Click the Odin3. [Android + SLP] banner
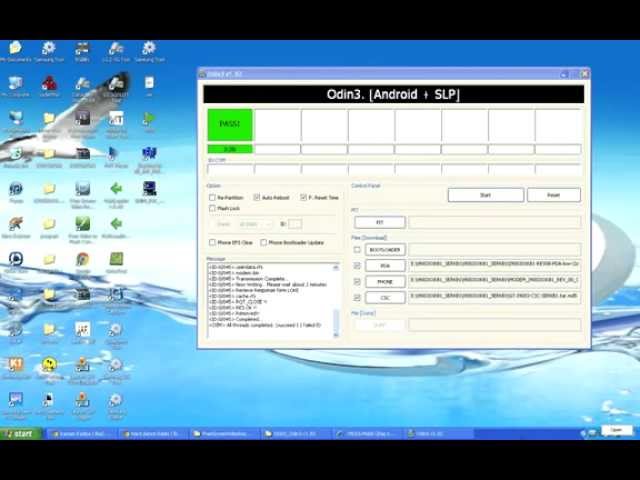Image resolution: width=640 pixels, height=480 pixels. point(393,94)
